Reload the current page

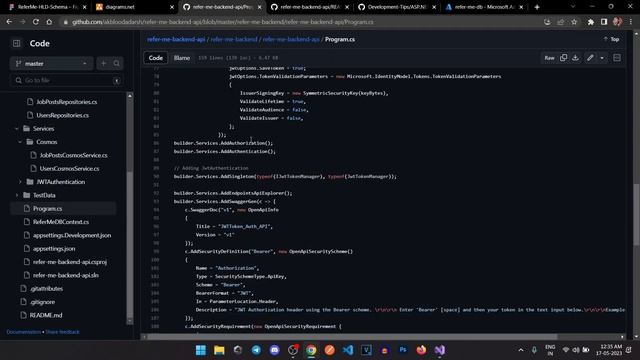[36, 22]
